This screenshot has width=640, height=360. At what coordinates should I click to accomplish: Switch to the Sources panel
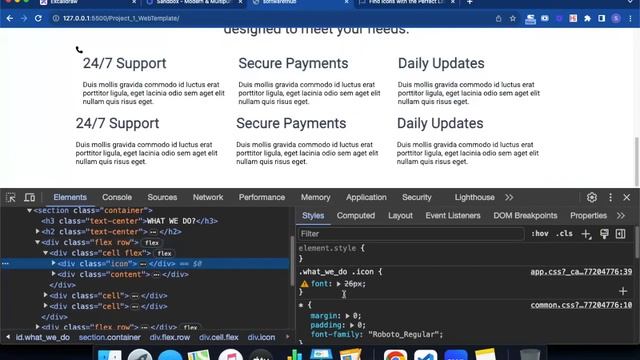tap(162, 198)
